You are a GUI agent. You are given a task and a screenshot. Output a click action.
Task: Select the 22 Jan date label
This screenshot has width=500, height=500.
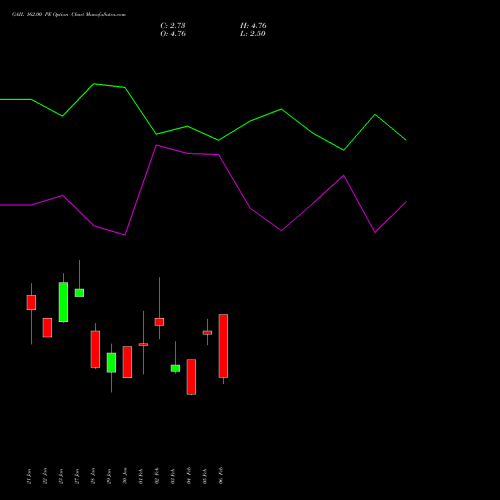(x=45, y=476)
